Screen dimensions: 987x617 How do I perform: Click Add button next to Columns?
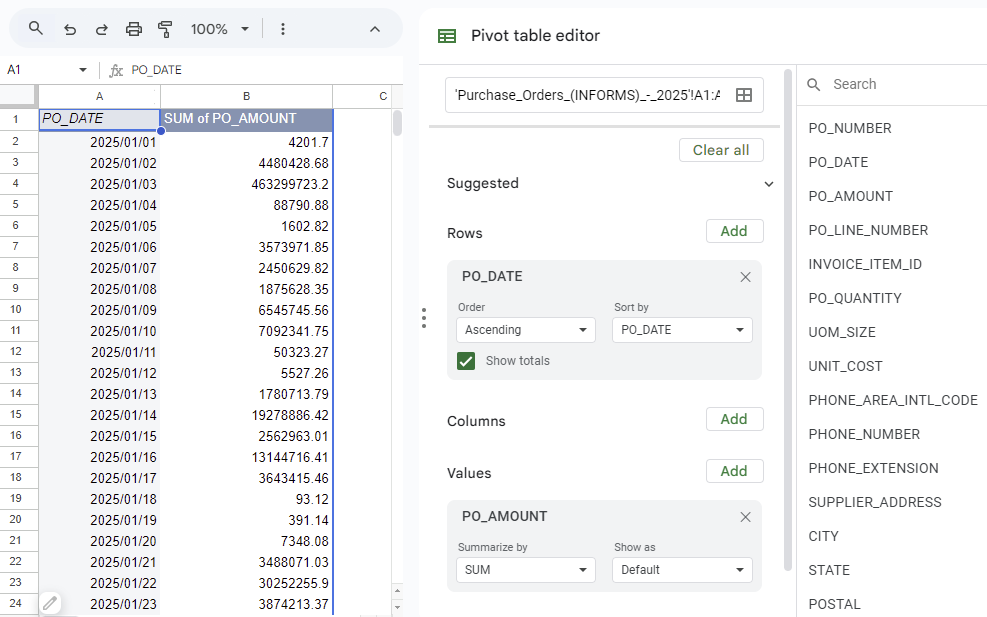pyautogui.click(x=734, y=419)
